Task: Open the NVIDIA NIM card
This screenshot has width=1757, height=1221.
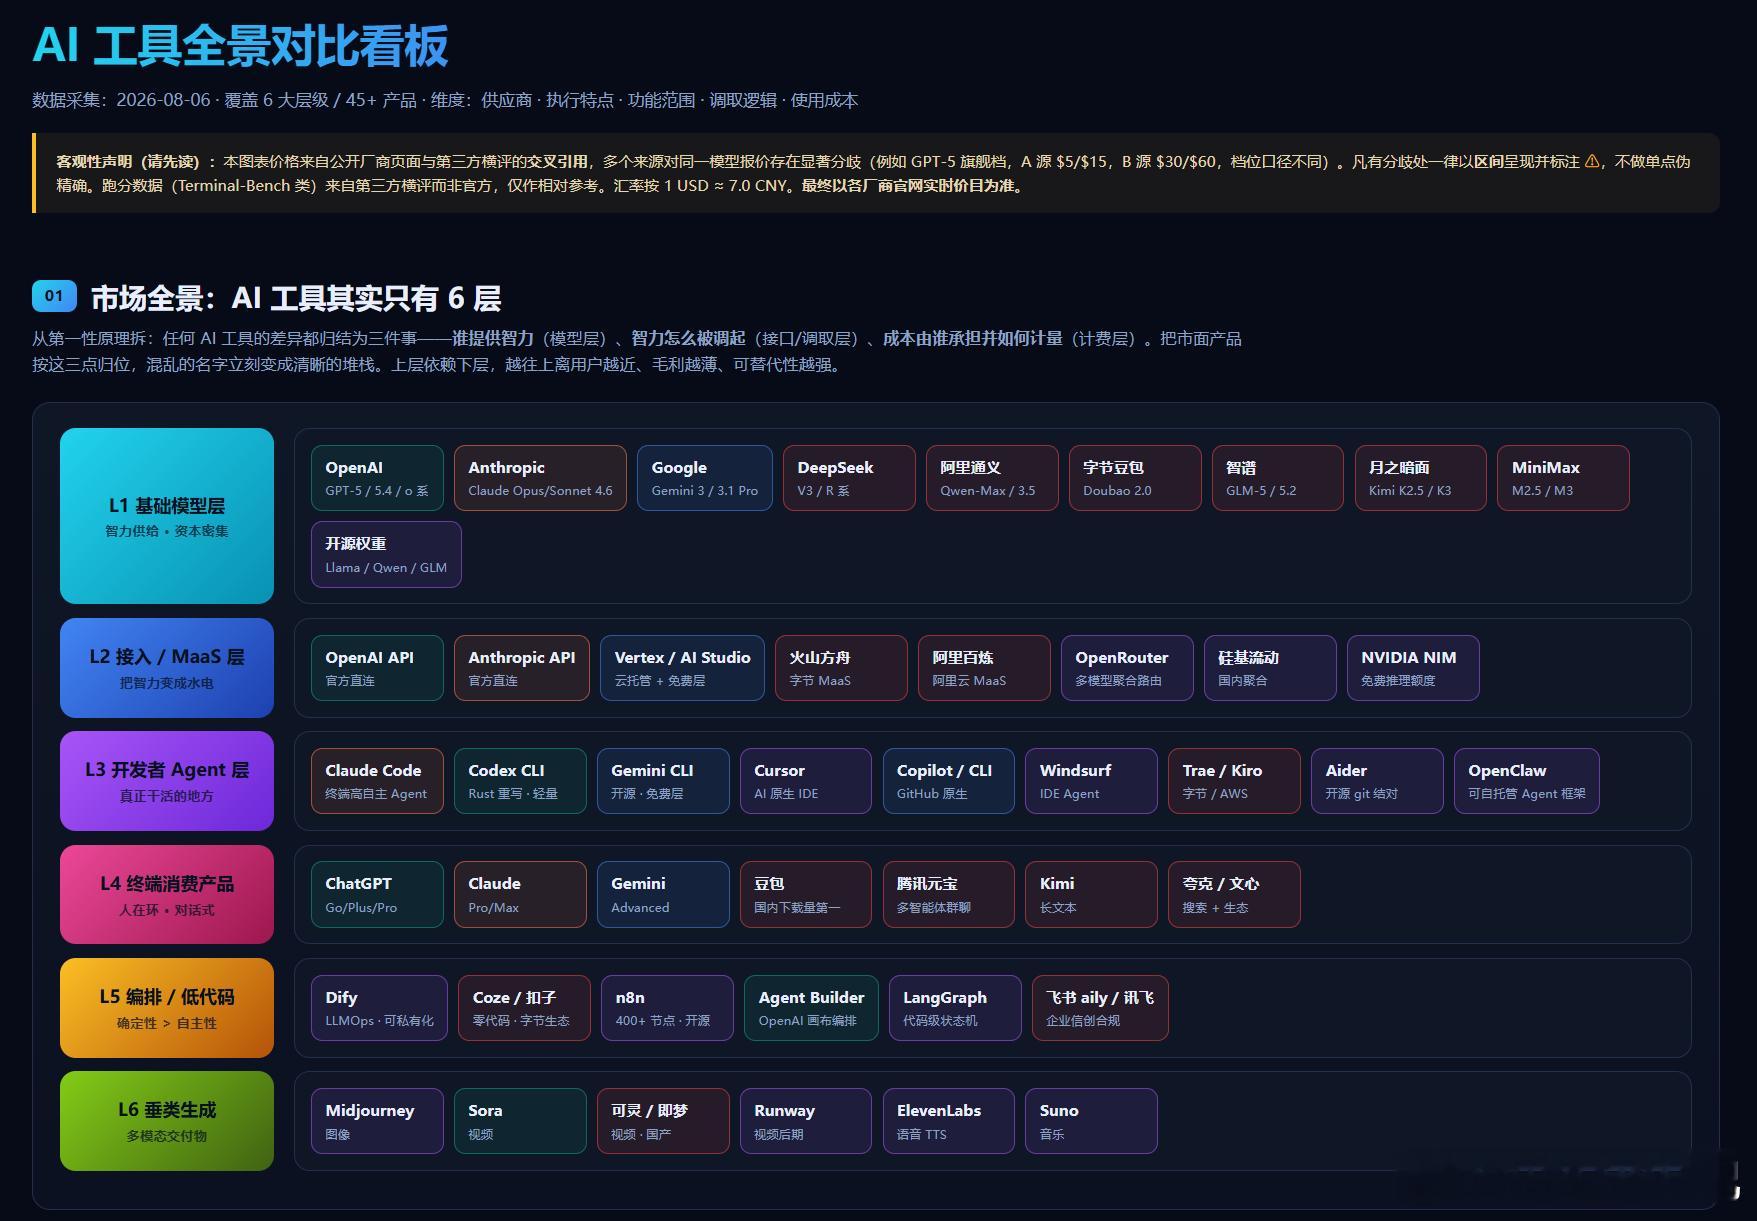Action: click(x=1413, y=668)
